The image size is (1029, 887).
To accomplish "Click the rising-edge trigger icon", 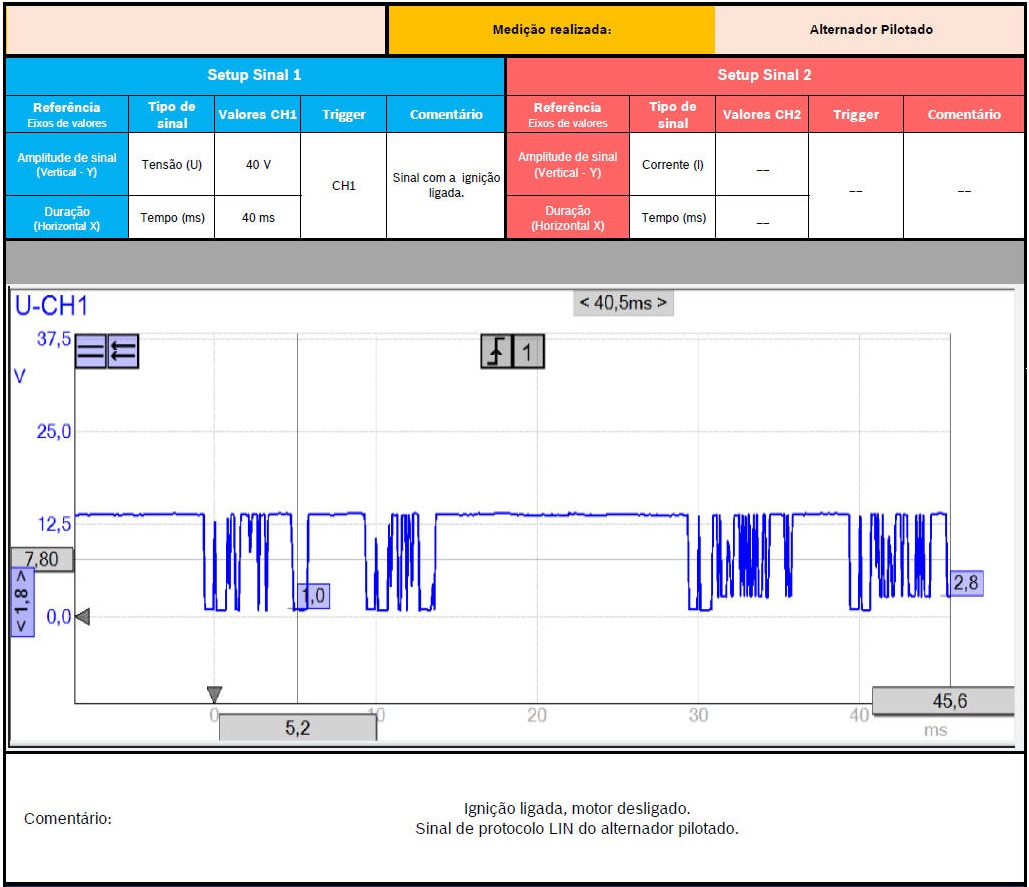I will [497, 351].
